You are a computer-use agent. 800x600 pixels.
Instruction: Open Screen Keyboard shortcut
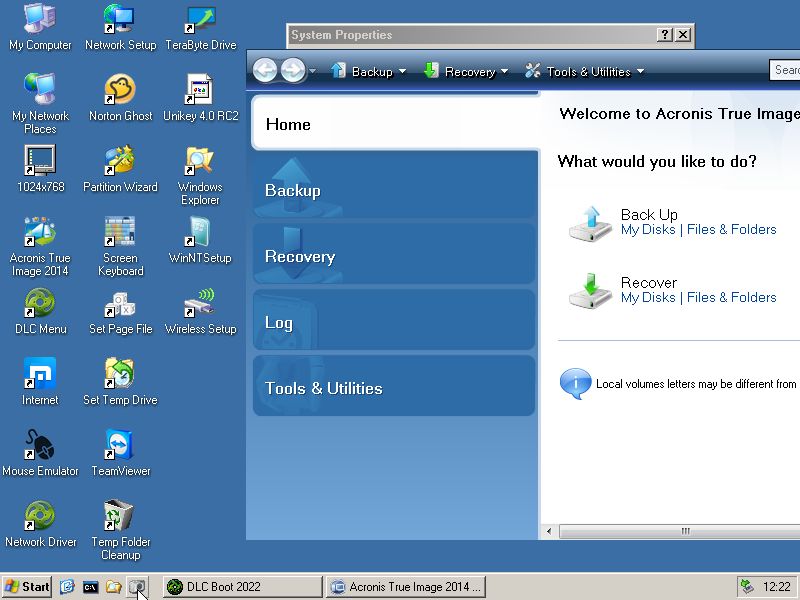[x=120, y=246]
